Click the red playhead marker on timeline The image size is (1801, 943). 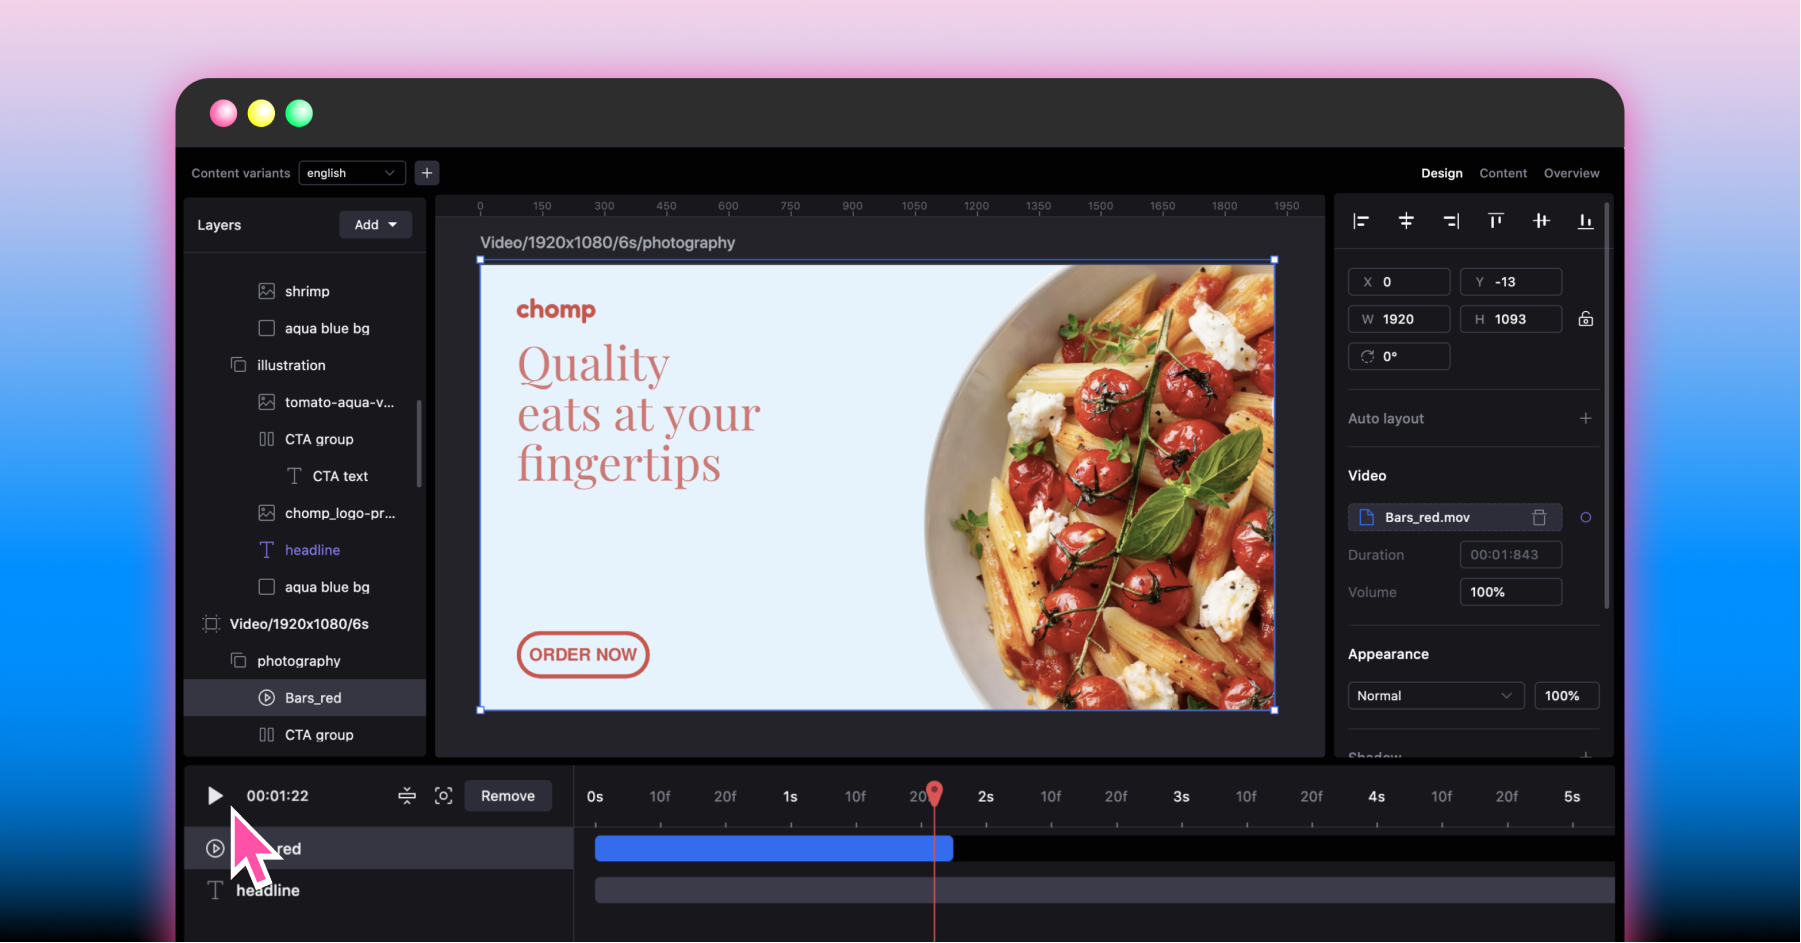[935, 793]
